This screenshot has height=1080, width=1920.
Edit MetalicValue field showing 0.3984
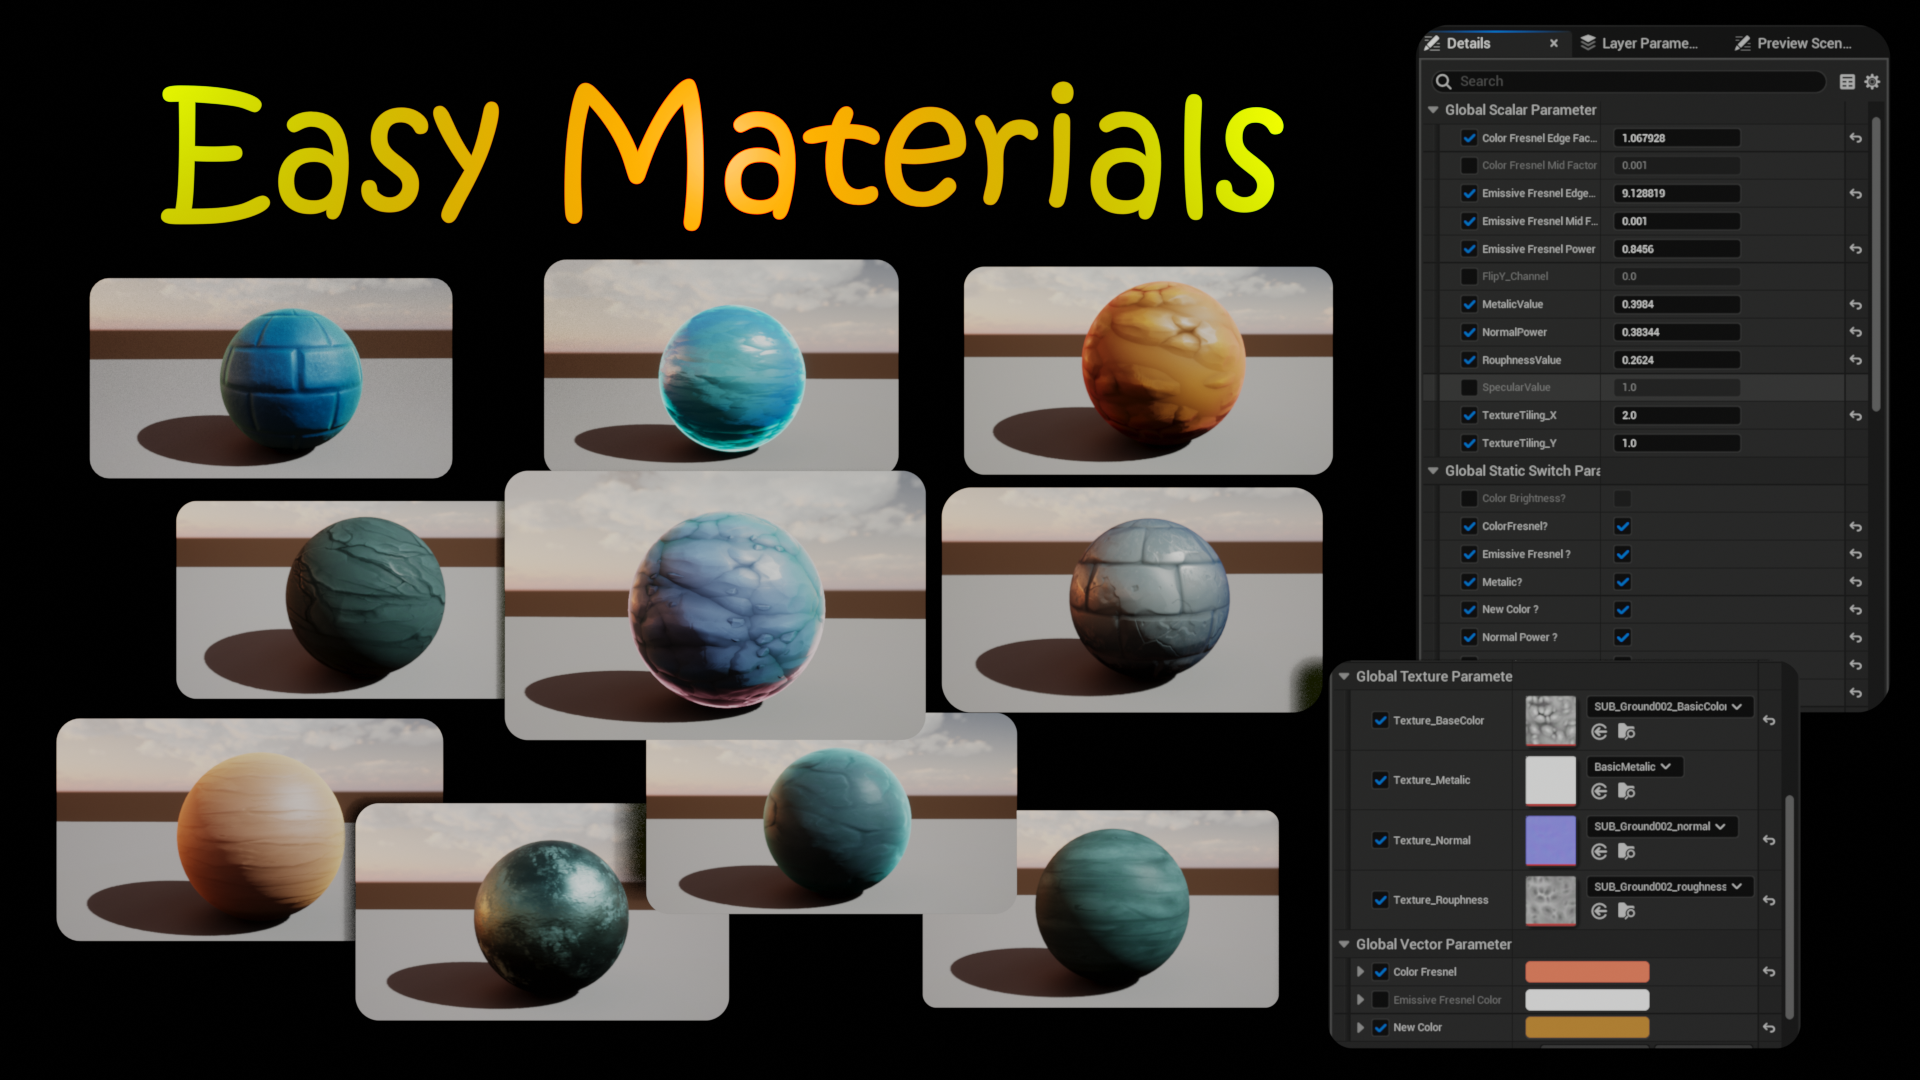1677,305
